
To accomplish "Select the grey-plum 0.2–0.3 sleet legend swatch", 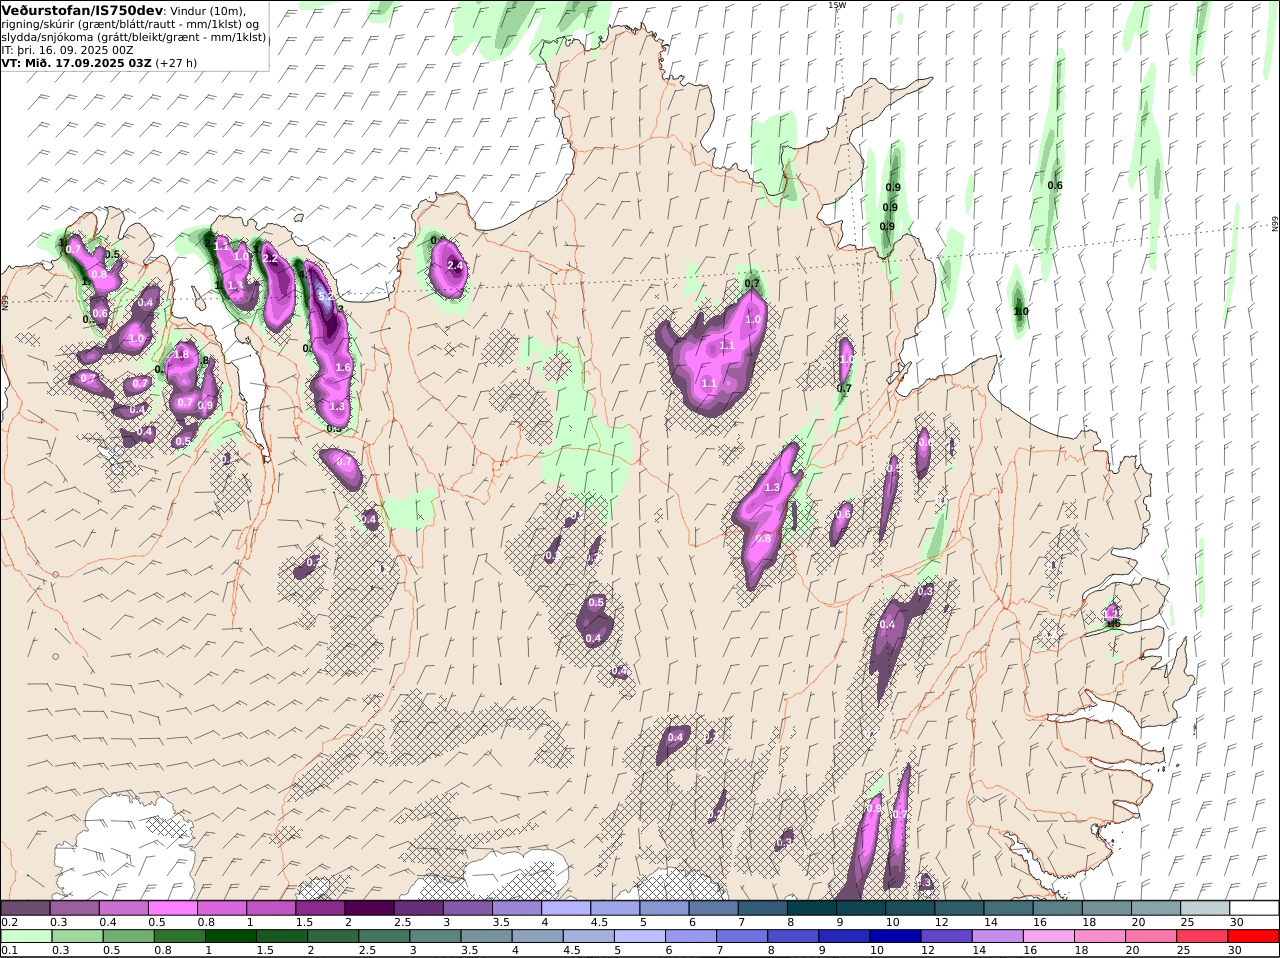I will [x=26, y=907].
